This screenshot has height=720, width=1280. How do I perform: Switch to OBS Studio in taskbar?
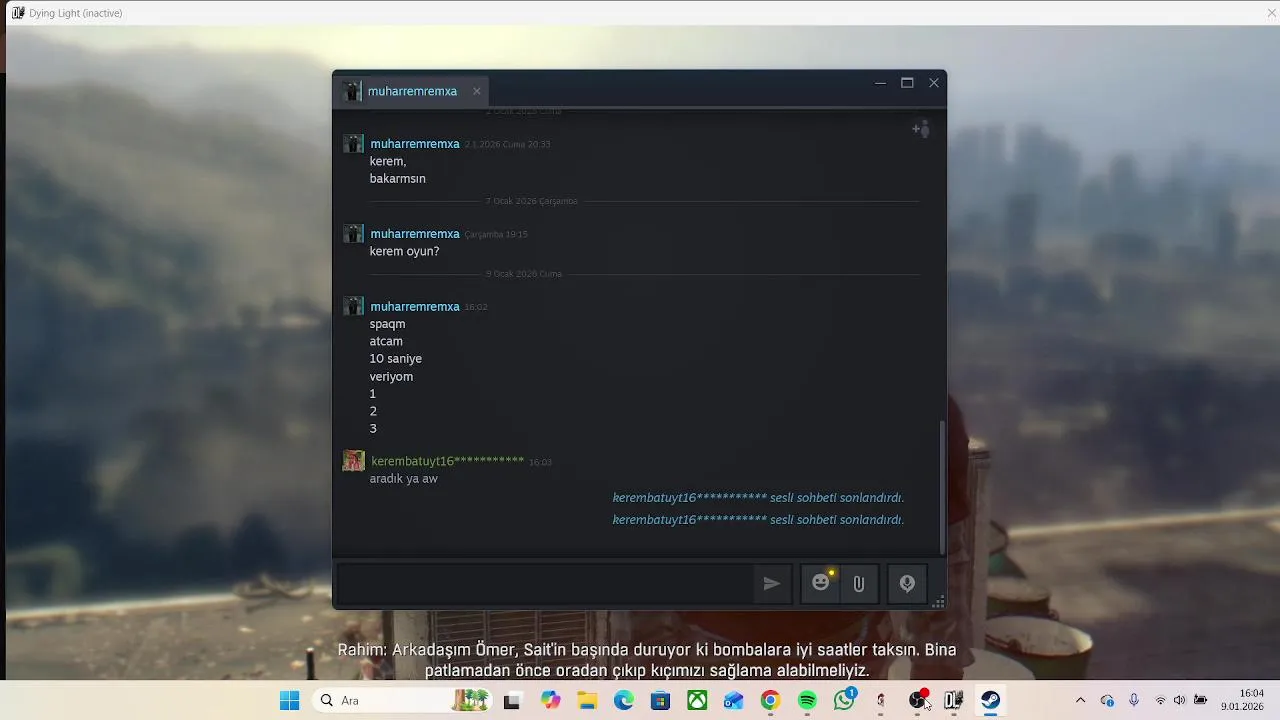click(917, 701)
